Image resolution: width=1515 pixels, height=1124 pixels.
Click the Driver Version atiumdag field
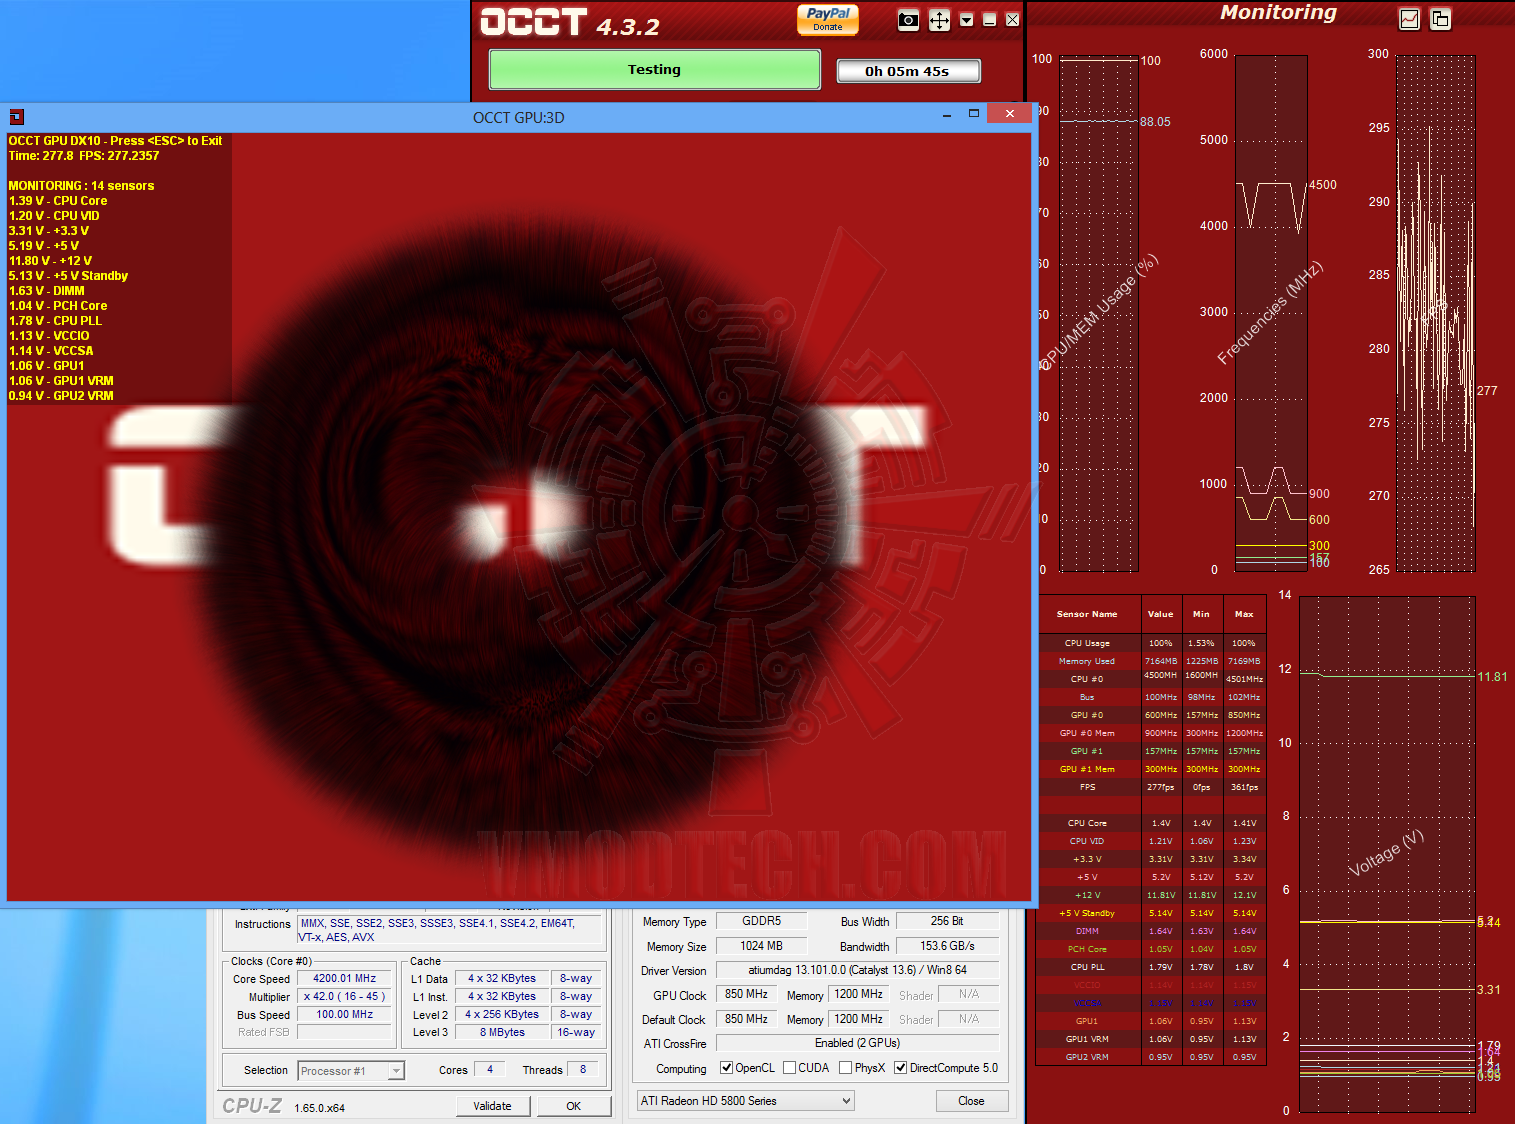pos(857,970)
